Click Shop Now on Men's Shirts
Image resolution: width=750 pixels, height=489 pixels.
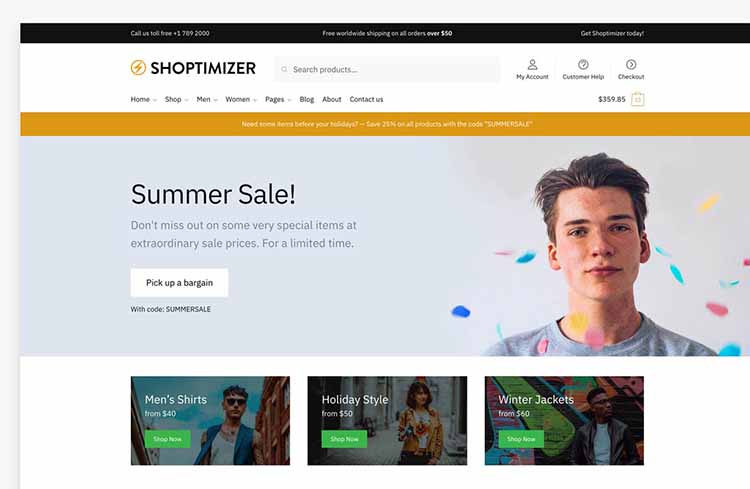(167, 439)
